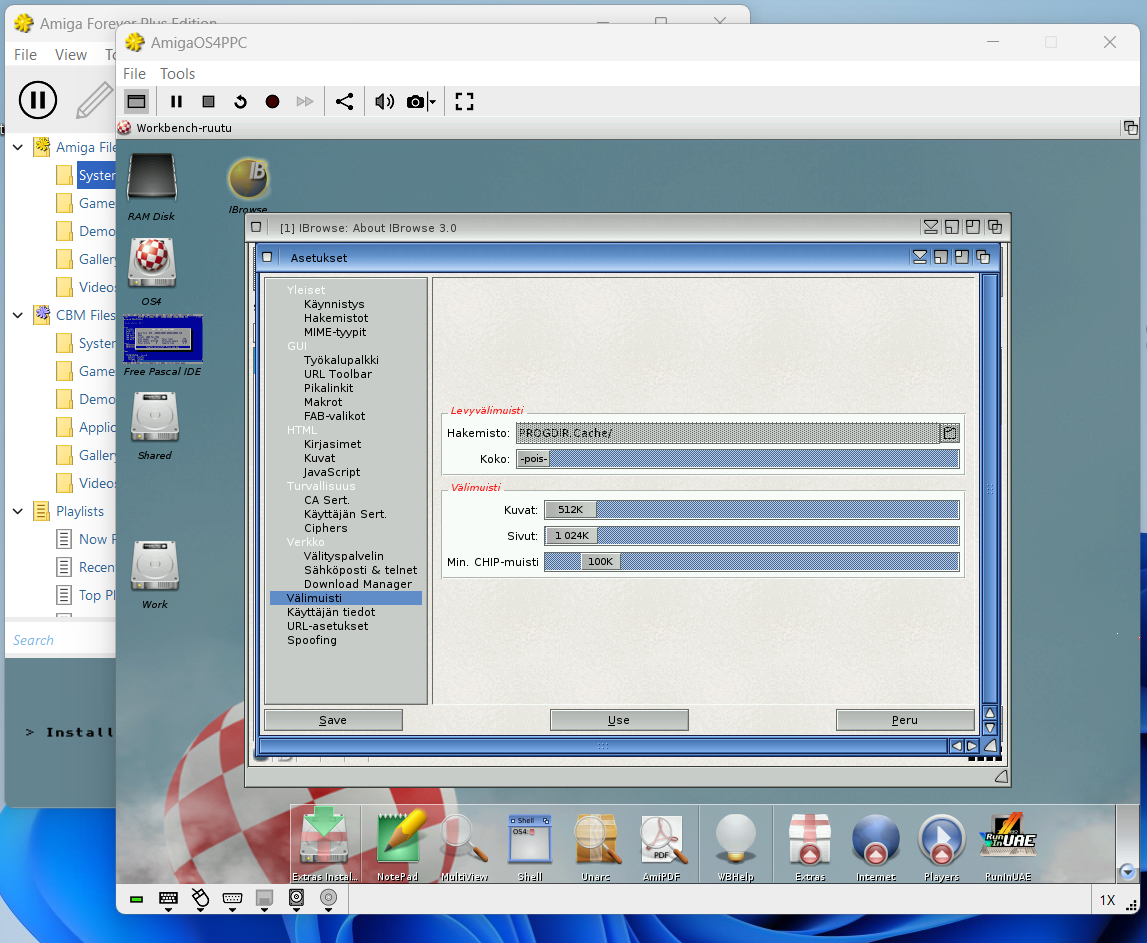
Task: Reset the emulated Amiga via the circular arrow icon
Action: 240,102
